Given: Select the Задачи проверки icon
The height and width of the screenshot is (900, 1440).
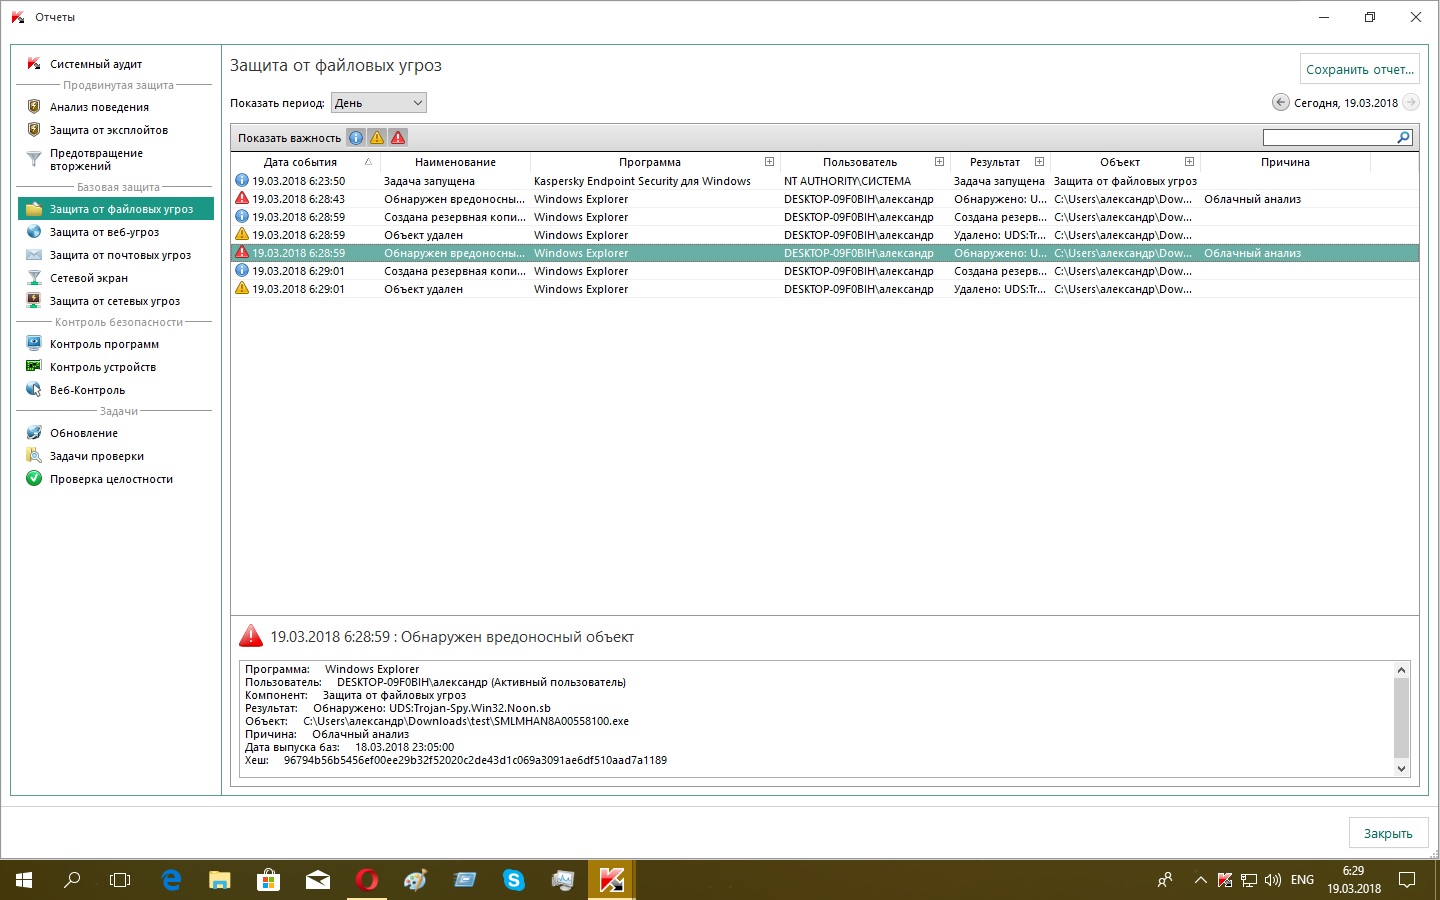Looking at the screenshot, I should coord(34,455).
